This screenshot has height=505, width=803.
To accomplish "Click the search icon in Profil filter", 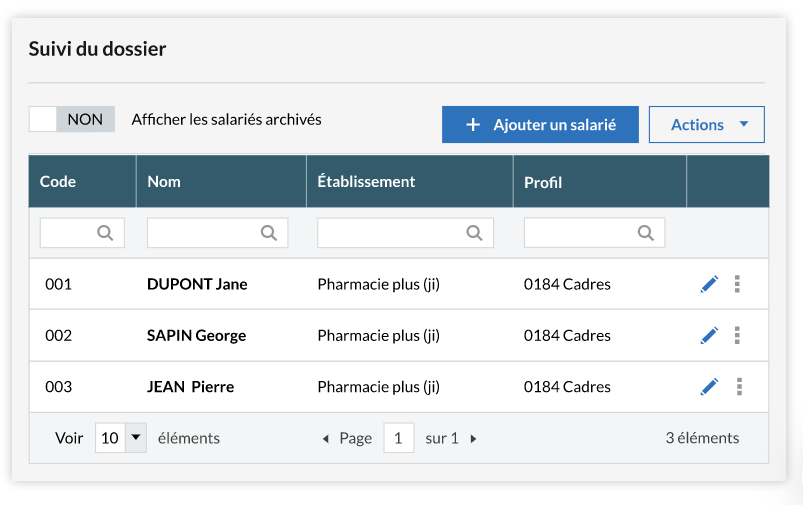I will (x=646, y=232).
